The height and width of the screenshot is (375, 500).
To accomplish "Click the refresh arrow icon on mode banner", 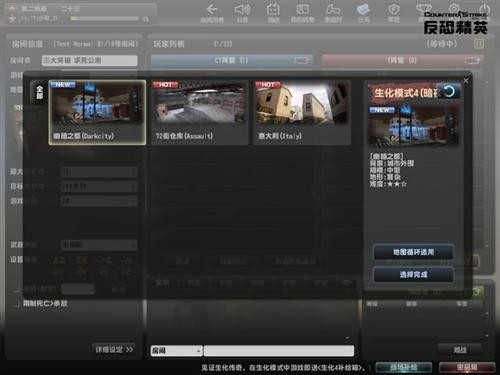I will (450, 91).
